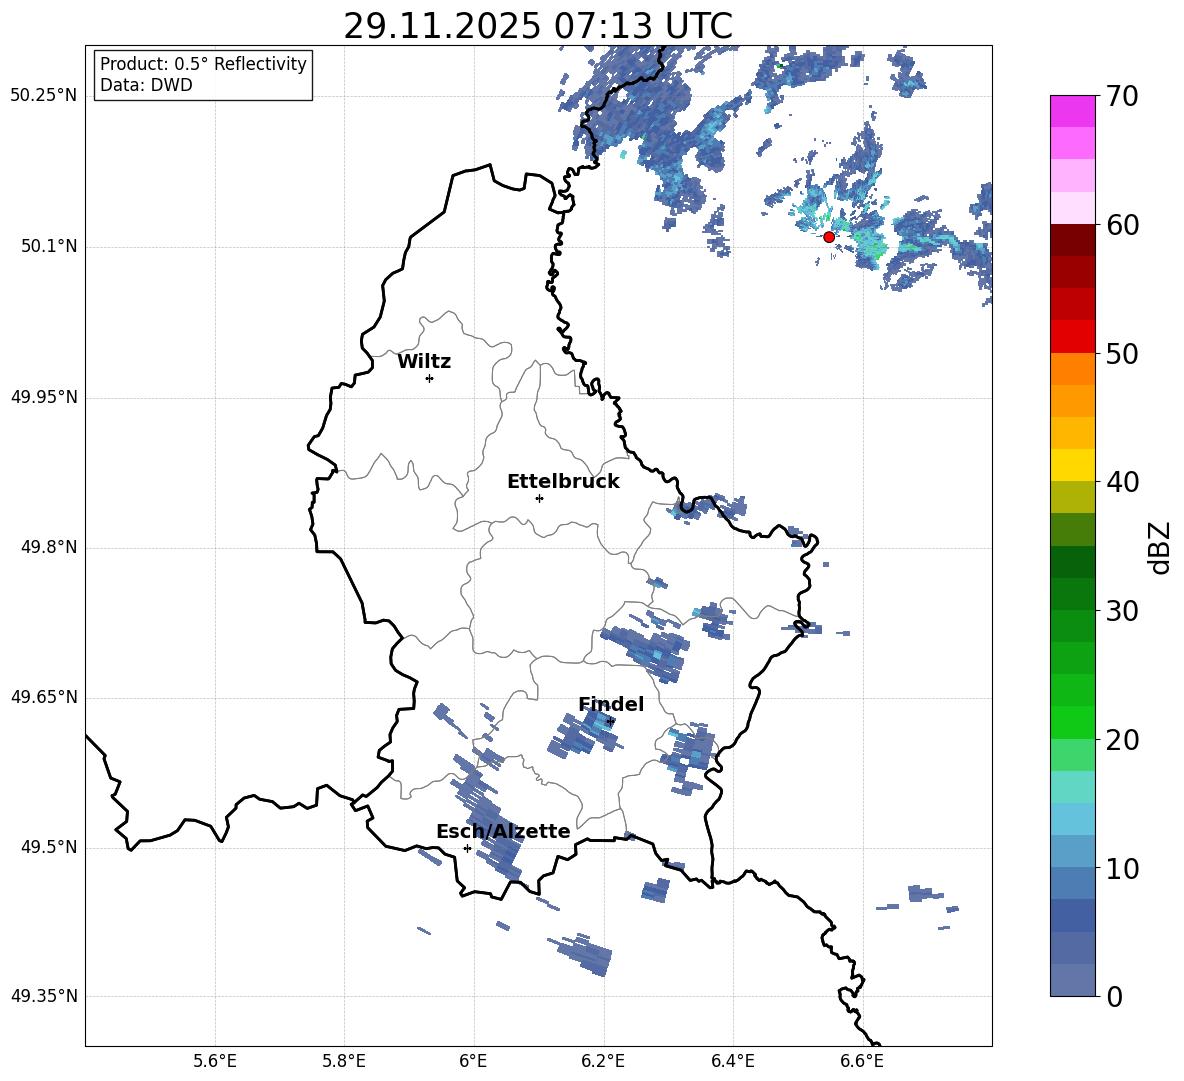The width and height of the screenshot is (1184, 1081).
Task: Click the Esch/Alzette city label
Action: 503,831
